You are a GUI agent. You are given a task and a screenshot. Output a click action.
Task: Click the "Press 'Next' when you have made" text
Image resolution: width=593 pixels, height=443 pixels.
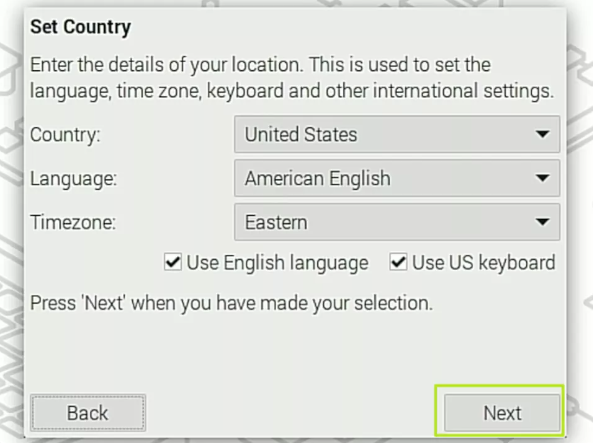click(x=171, y=303)
